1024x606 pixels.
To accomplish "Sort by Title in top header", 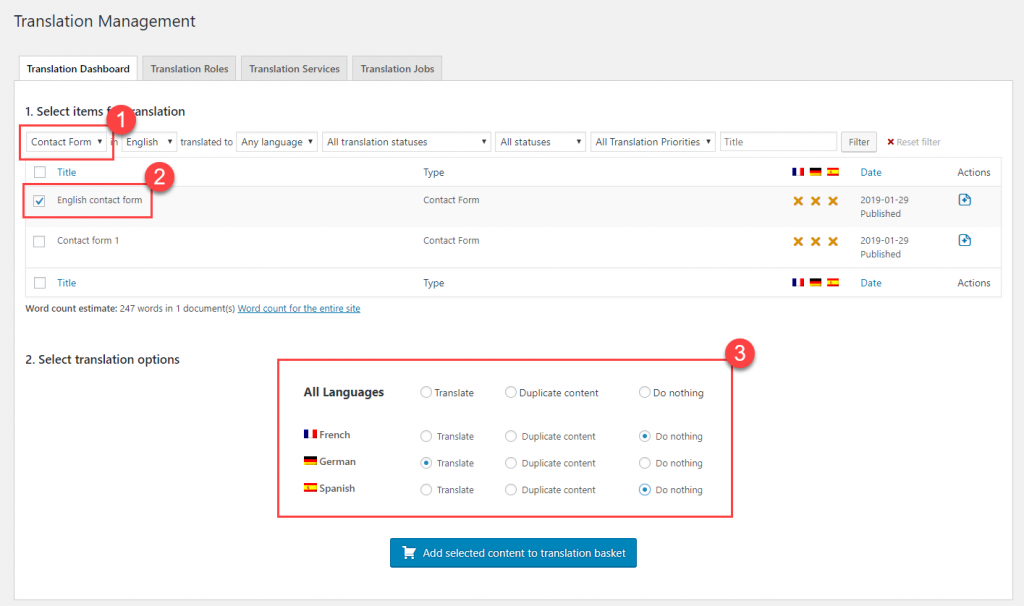I will point(67,172).
